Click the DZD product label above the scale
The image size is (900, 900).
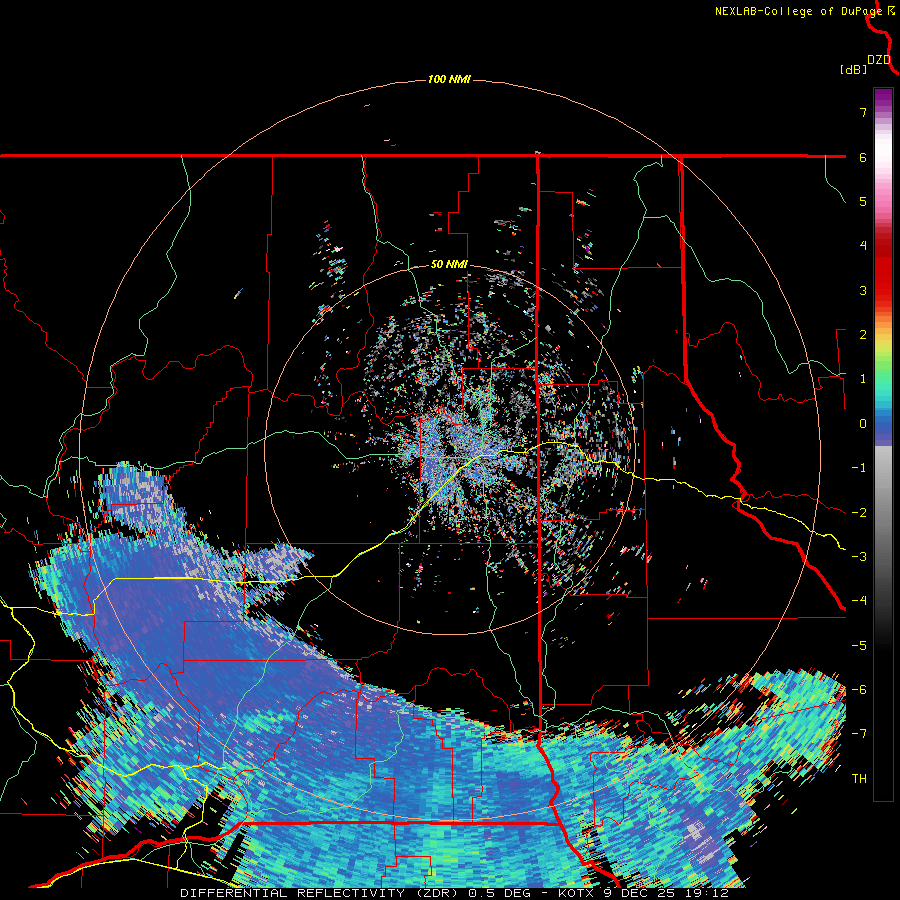879,60
